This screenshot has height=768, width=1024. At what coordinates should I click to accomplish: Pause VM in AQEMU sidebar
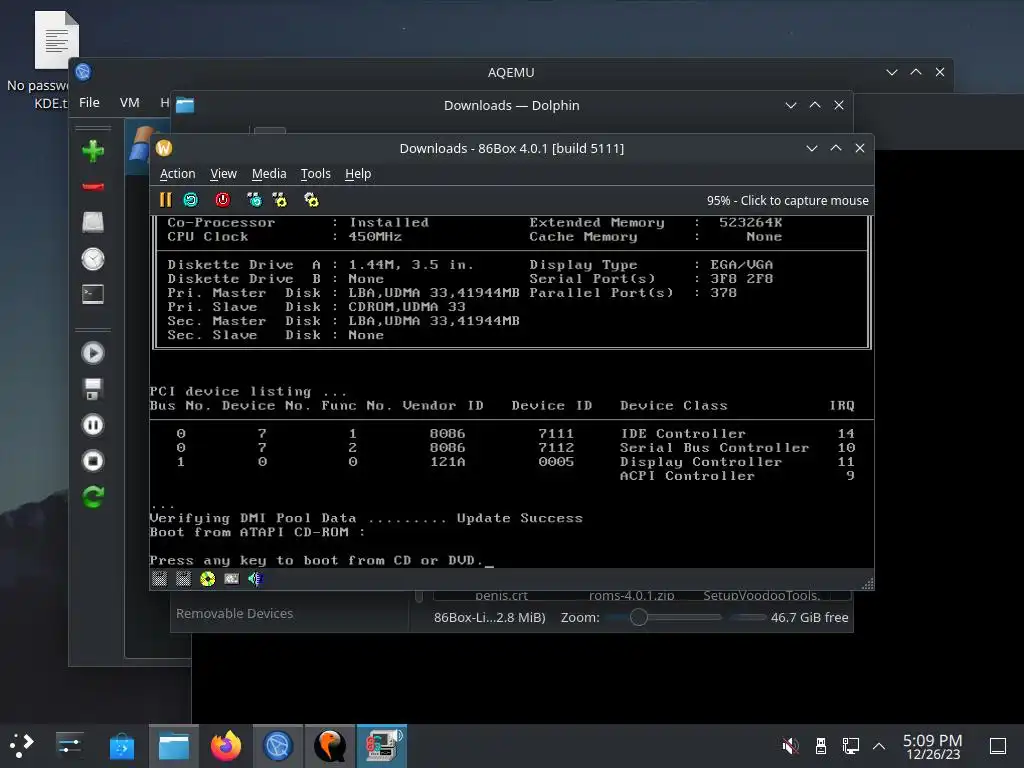(x=93, y=425)
